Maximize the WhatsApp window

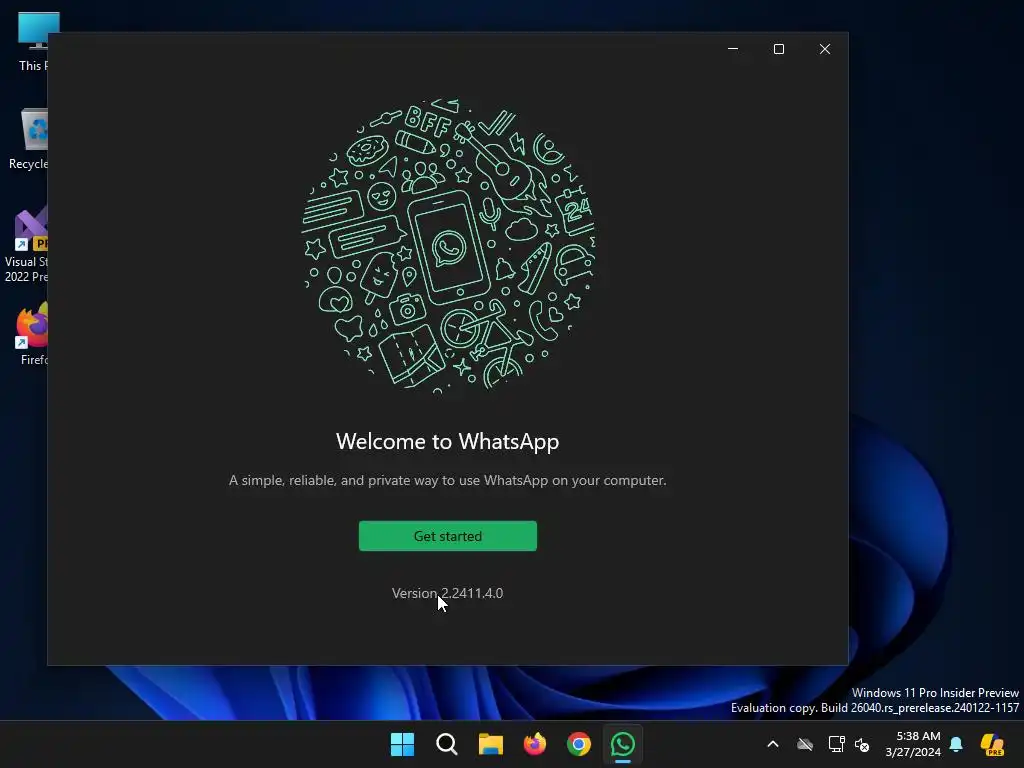pyautogui.click(x=778, y=49)
